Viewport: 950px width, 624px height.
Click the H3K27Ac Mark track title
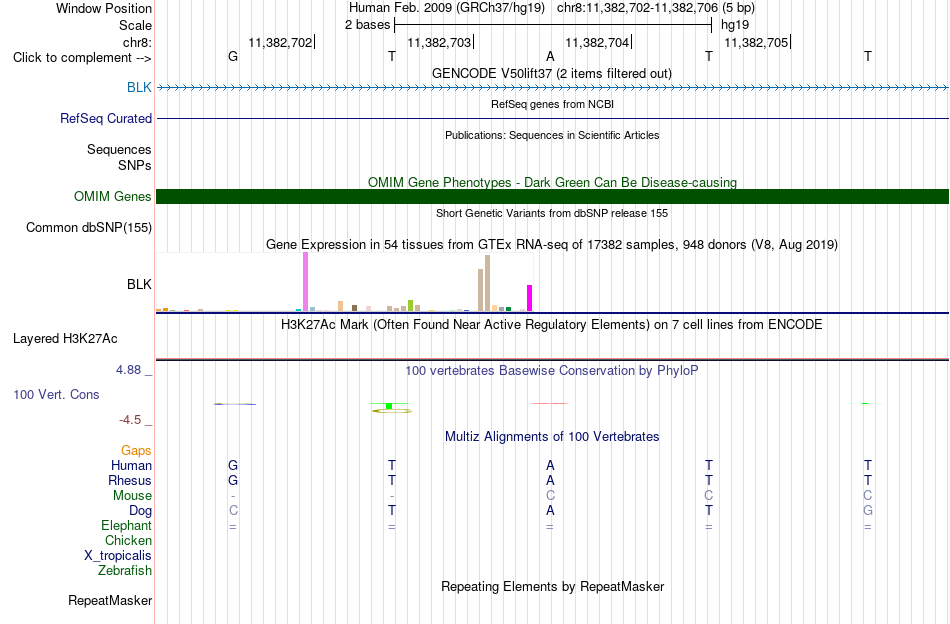point(551,324)
